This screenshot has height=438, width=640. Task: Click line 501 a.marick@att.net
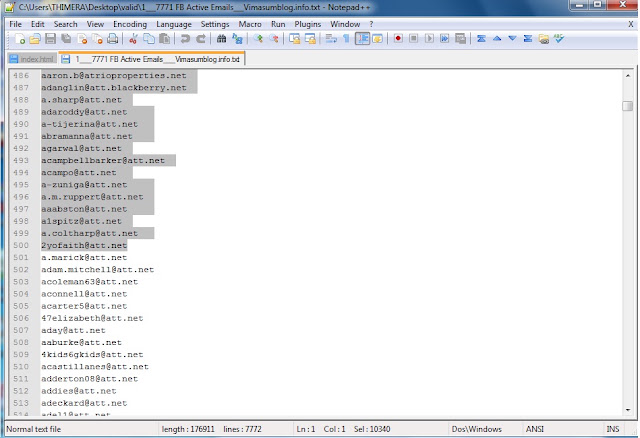tap(84, 258)
